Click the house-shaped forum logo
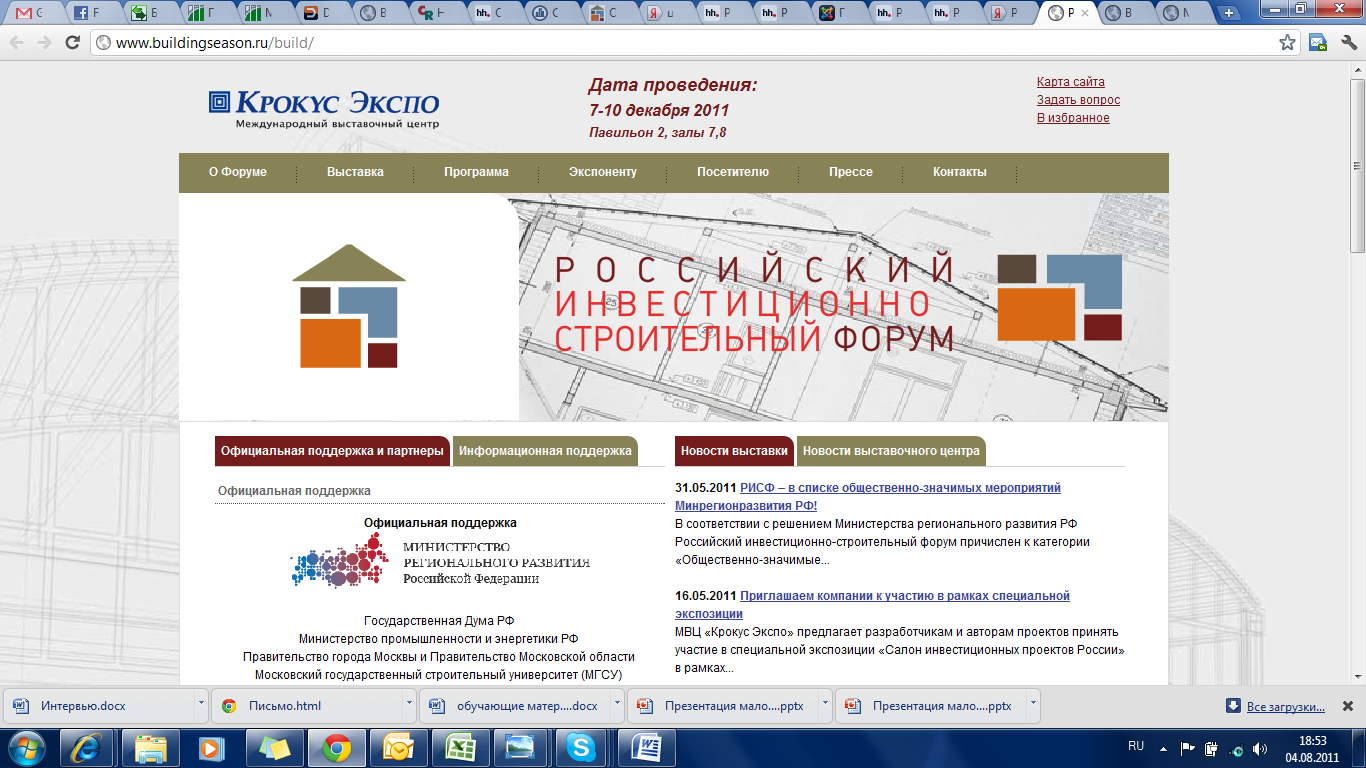The width and height of the screenshot is (1366, 768). [x=349, y=306]
